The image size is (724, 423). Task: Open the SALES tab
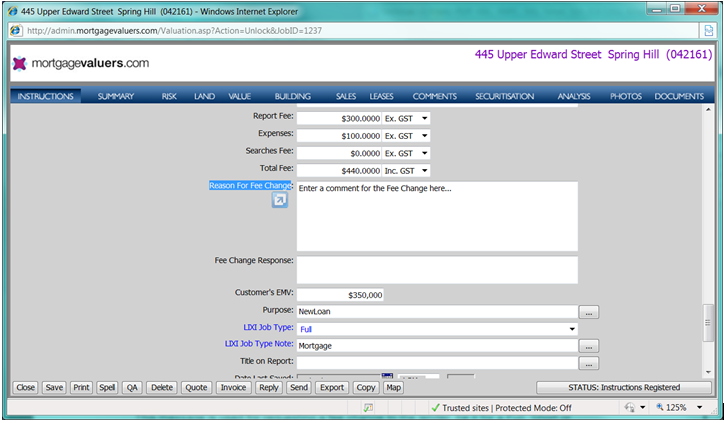pos(346,96)
